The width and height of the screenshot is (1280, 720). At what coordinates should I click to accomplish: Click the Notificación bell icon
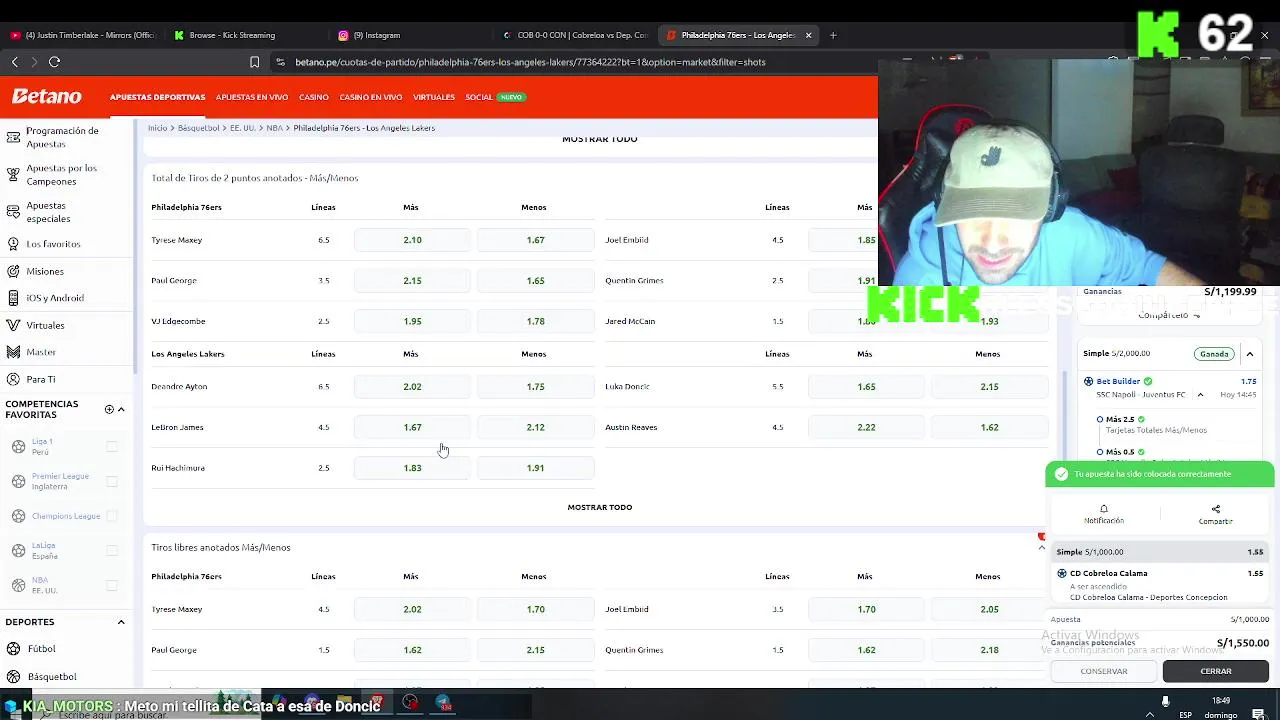click(x=1104, y=509)
